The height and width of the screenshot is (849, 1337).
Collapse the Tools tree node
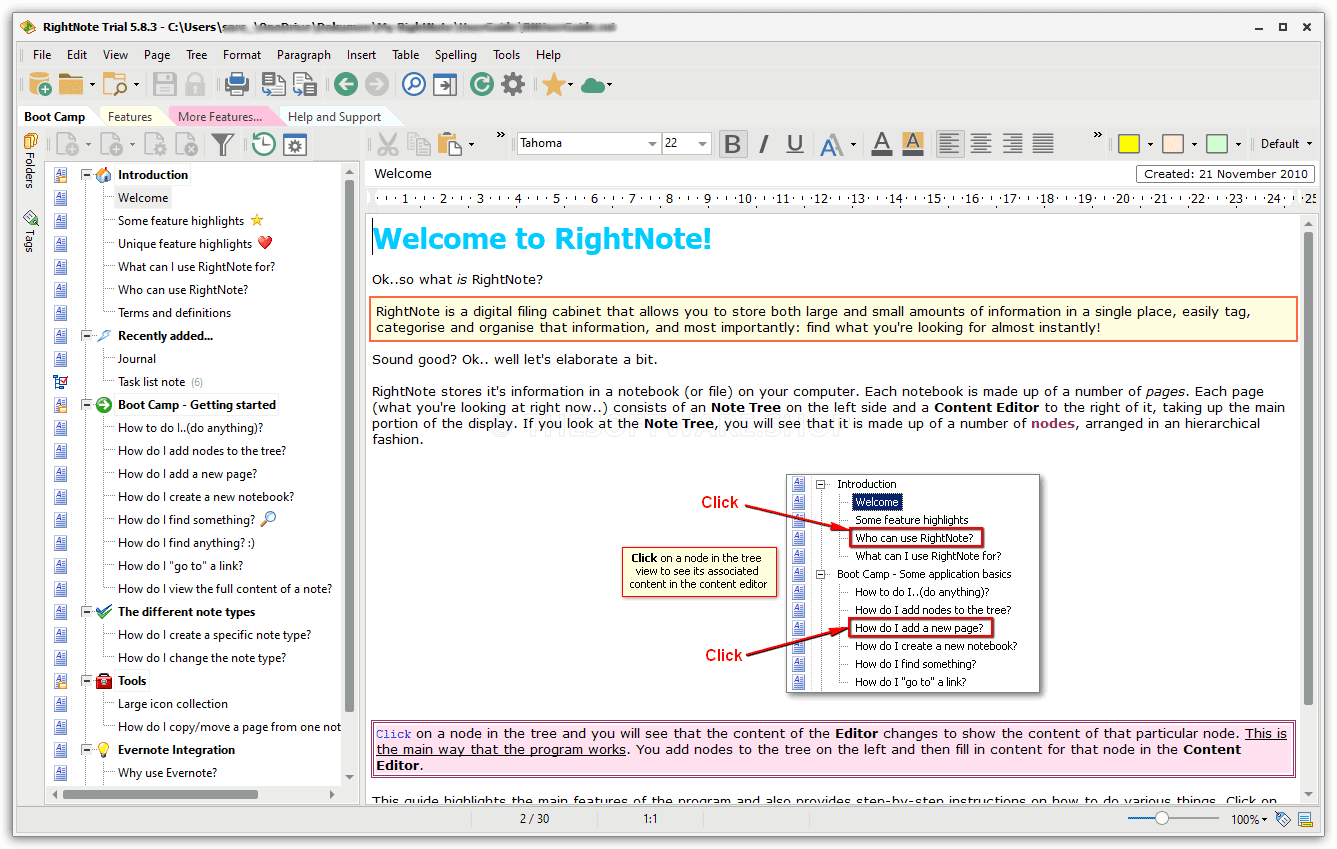click(87, 681)
